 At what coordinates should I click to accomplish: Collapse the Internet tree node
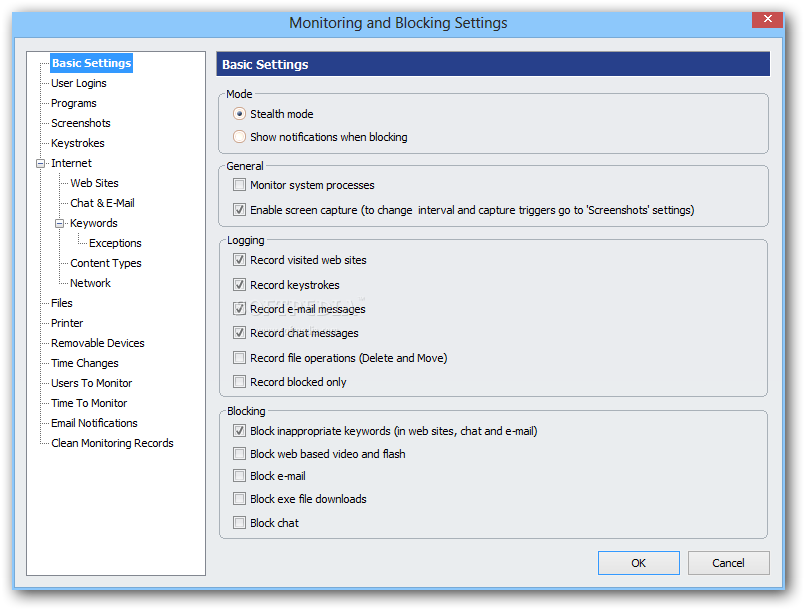click(x=41, y=163)
